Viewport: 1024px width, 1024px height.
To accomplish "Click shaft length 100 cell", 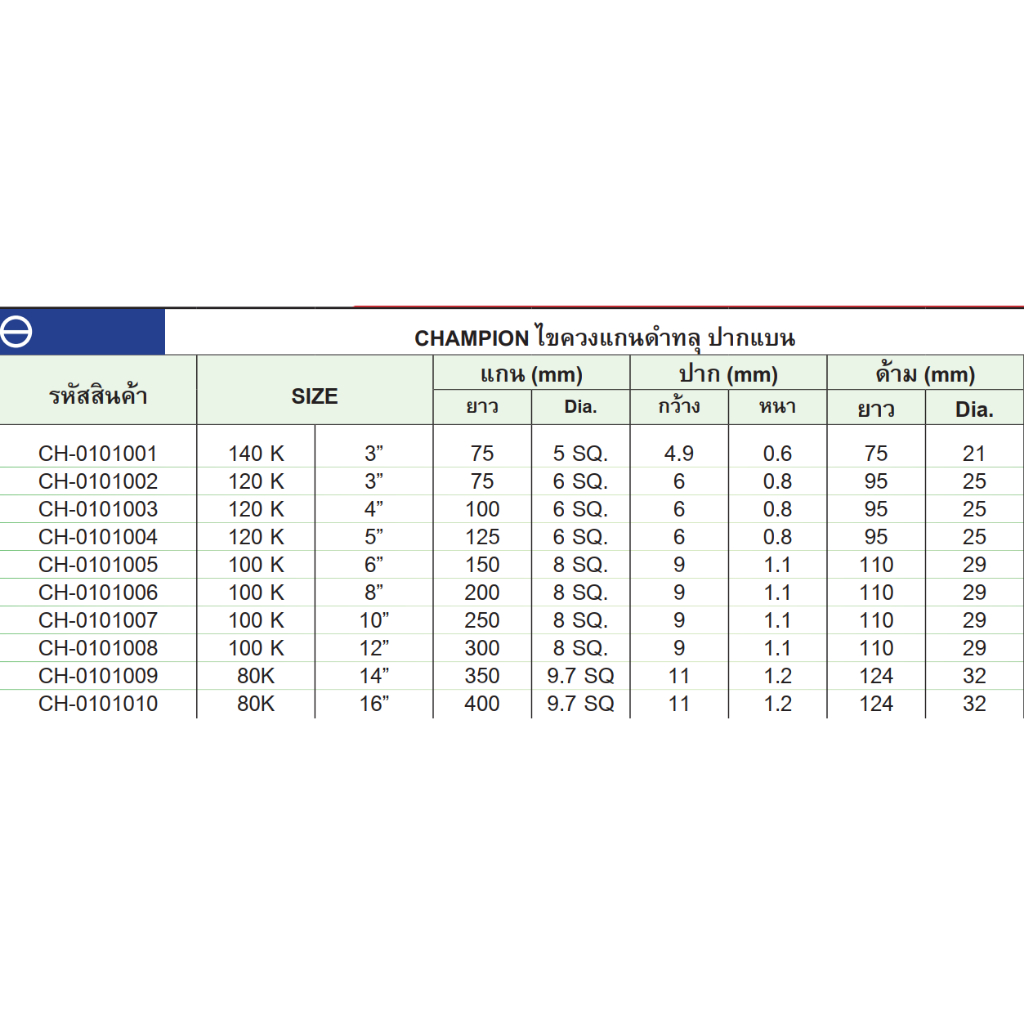I will (482, 509).
